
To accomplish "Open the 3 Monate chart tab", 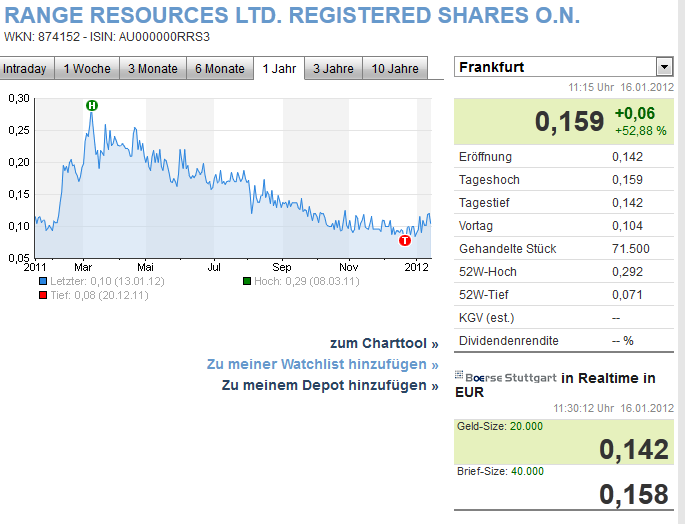I will coord(153,69).
